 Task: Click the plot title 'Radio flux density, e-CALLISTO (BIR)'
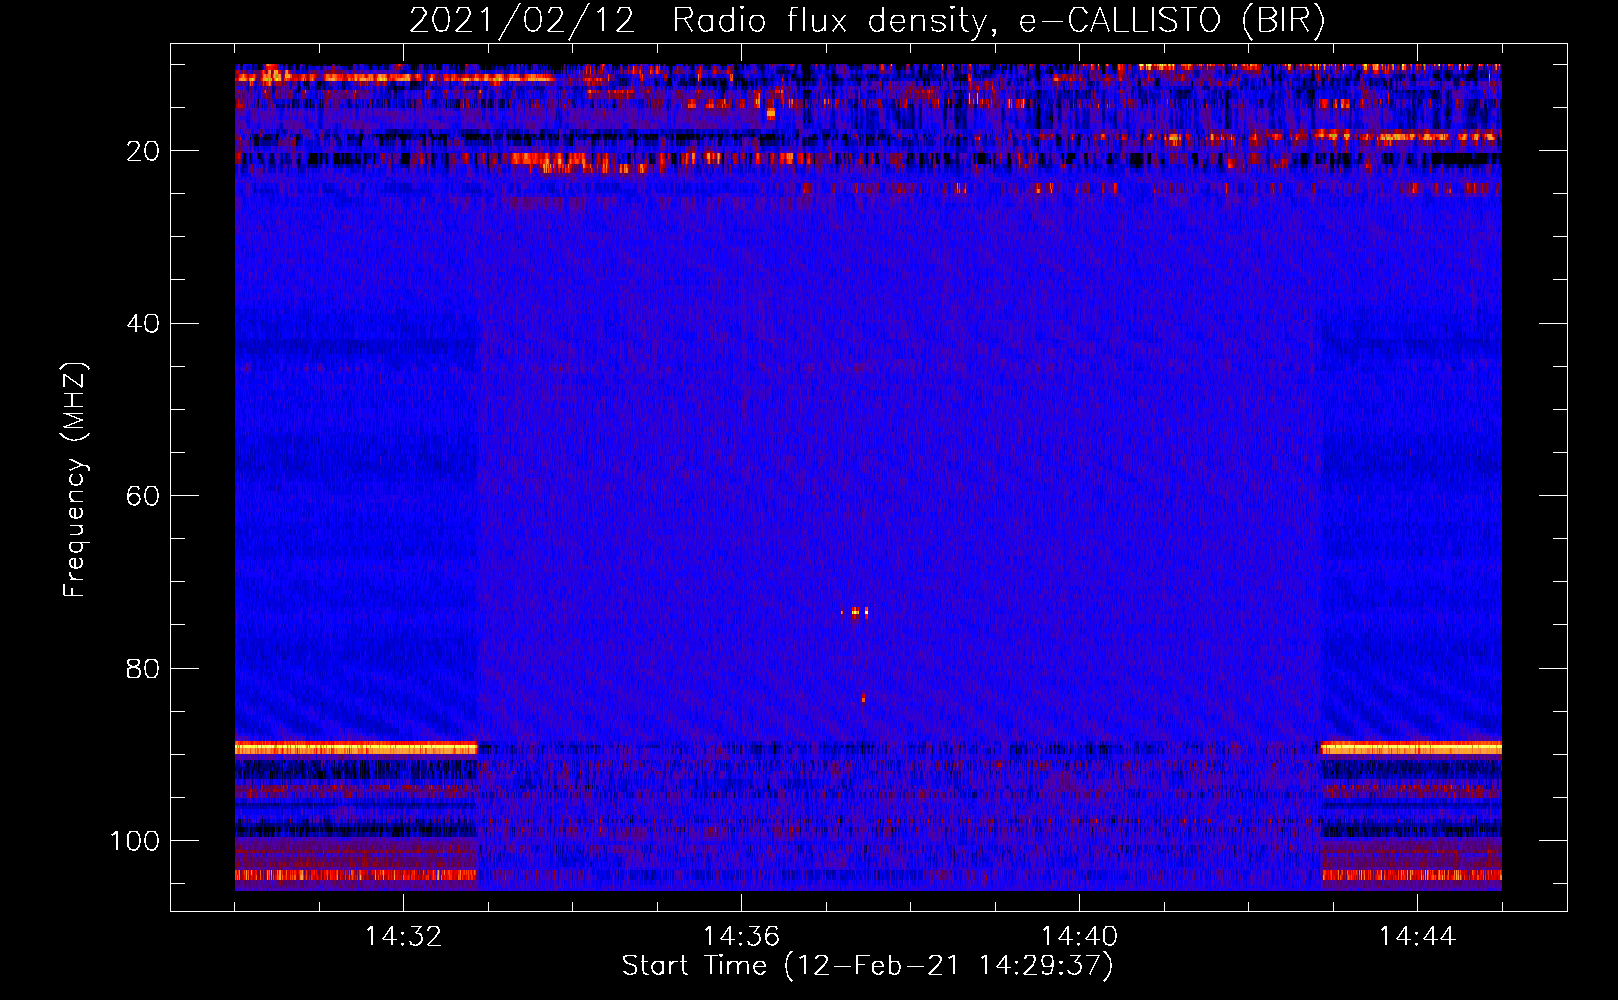(998, 21)
